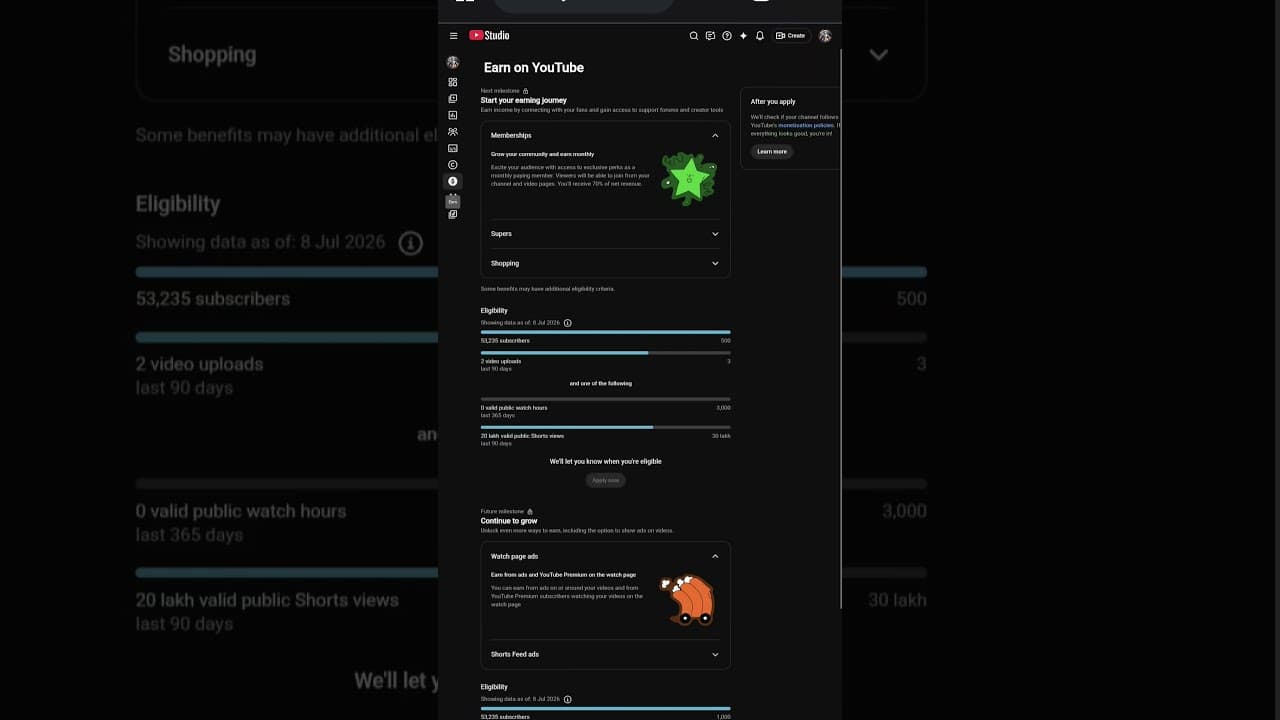
Task: Click the "Grow your community and earn monthly" text
Action: 543,154
